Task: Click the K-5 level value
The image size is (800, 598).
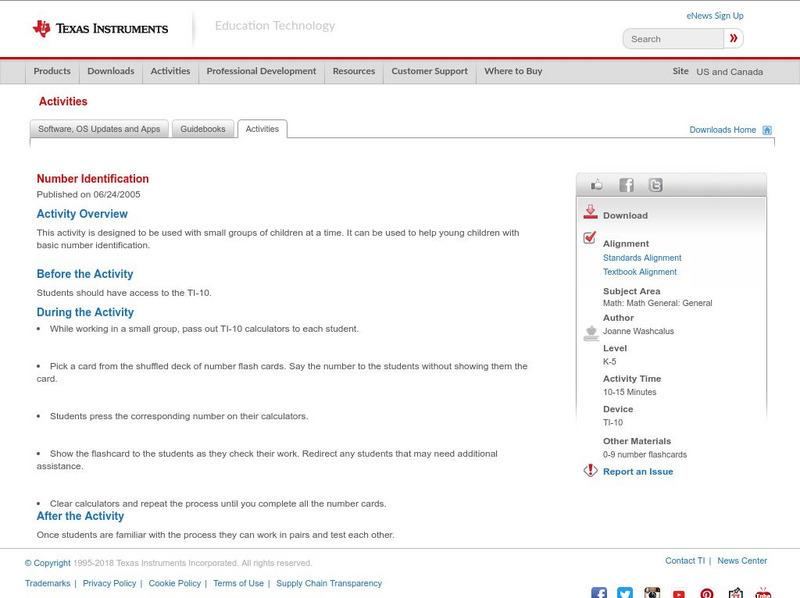Action: coord(609,362)
